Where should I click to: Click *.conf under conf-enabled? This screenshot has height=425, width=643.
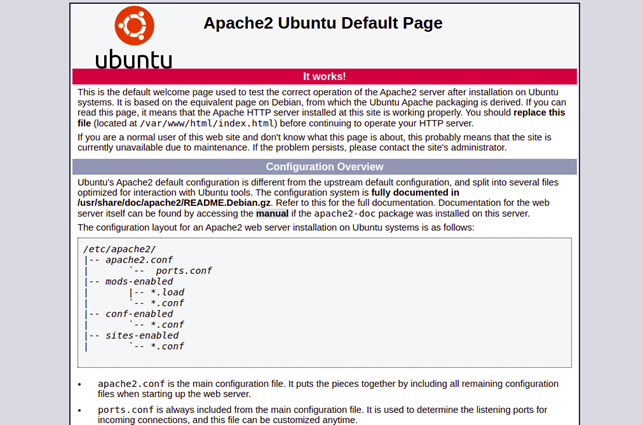[x=167, y=324]
